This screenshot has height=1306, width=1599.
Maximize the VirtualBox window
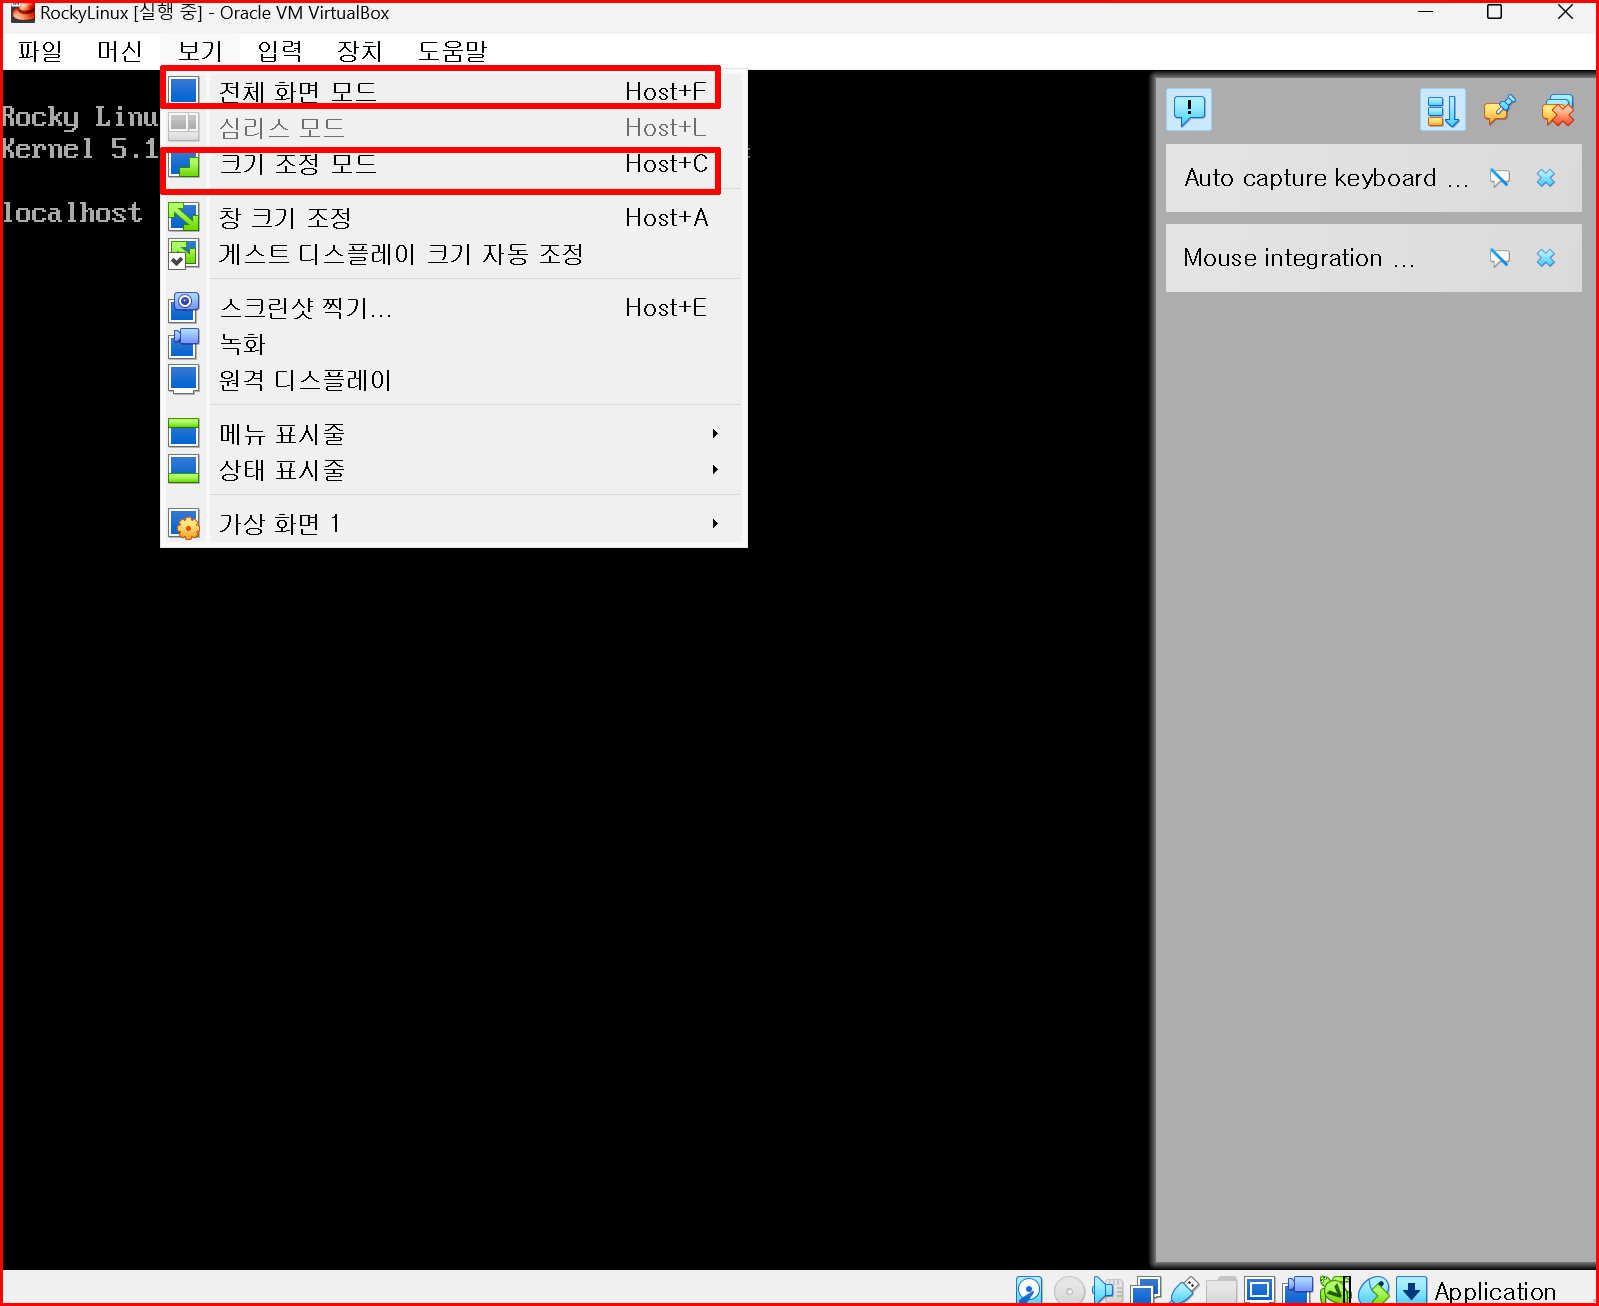(x=1495, y=12)
